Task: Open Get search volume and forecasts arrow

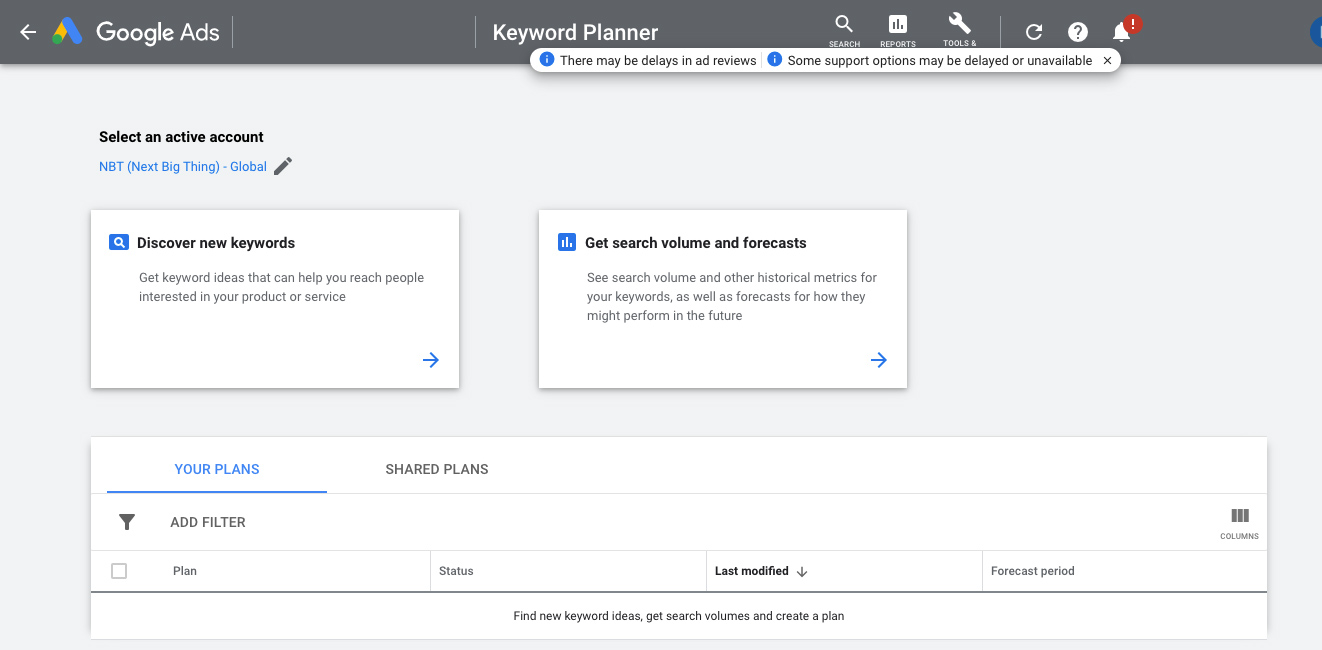Action: (x=879, y=360)
